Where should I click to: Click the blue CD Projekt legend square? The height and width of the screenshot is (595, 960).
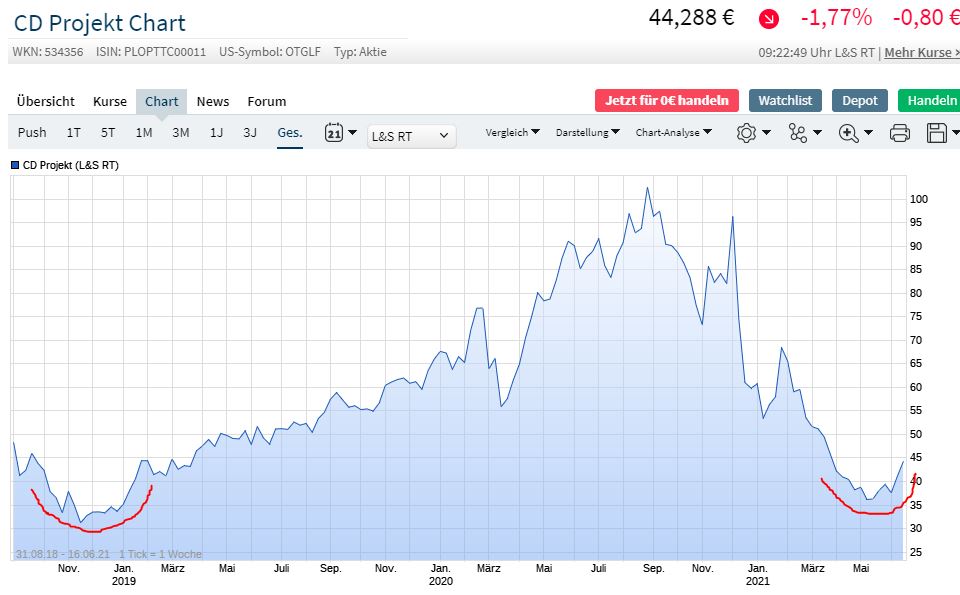point(15,165)
